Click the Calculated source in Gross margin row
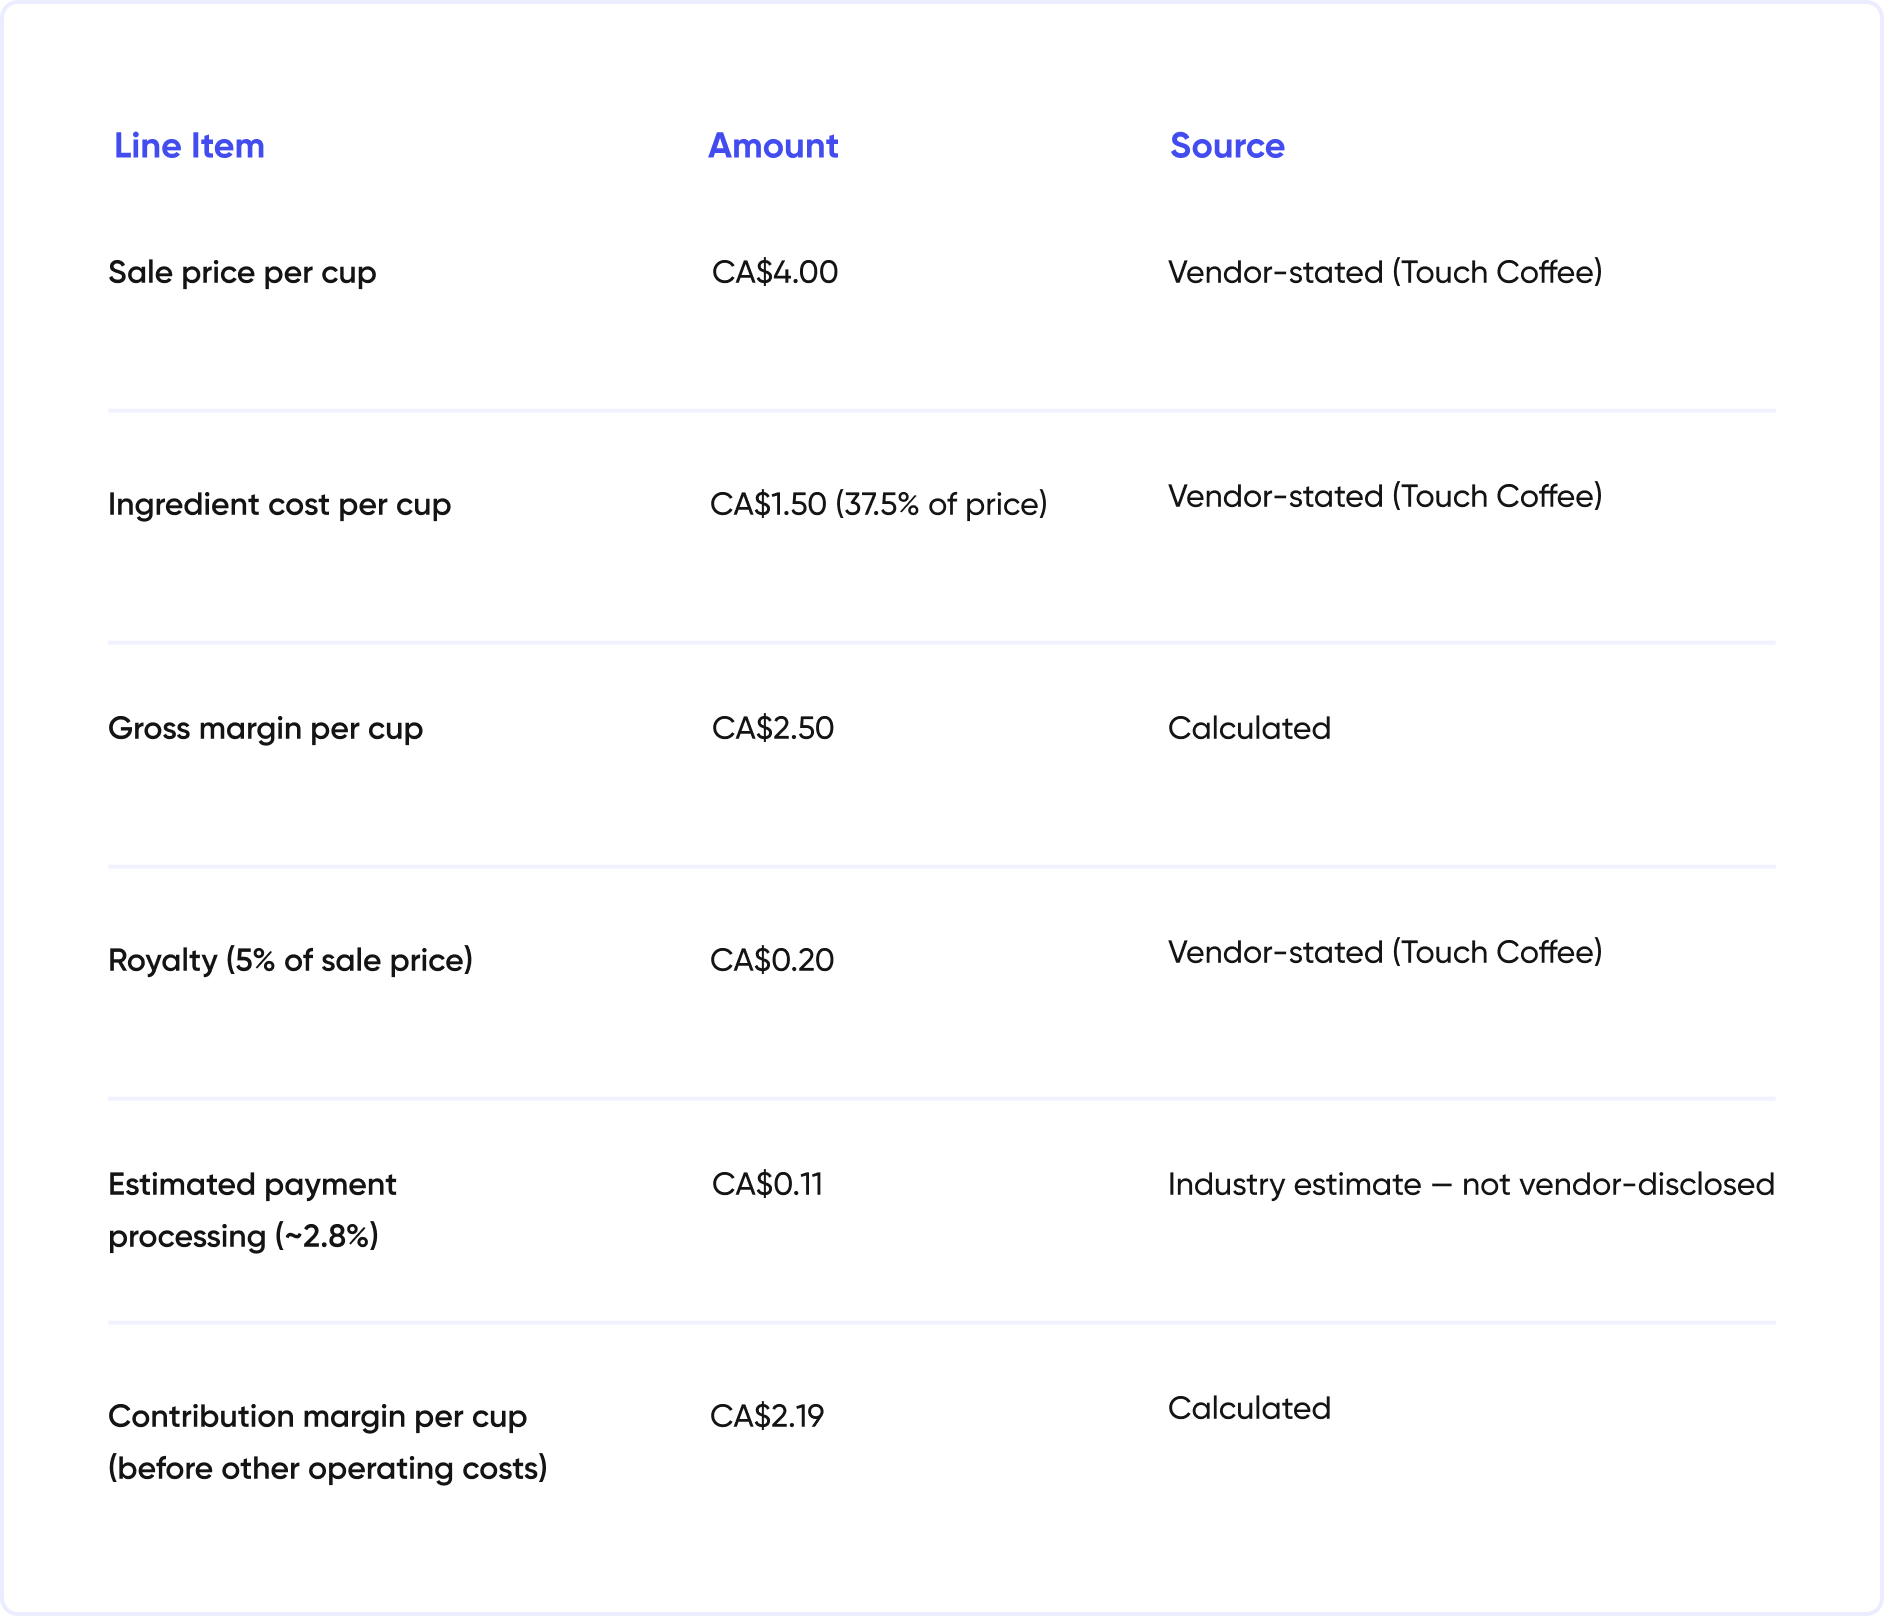The height and width of the screenshot is (1616, 1884). [x=1249, y=728]
